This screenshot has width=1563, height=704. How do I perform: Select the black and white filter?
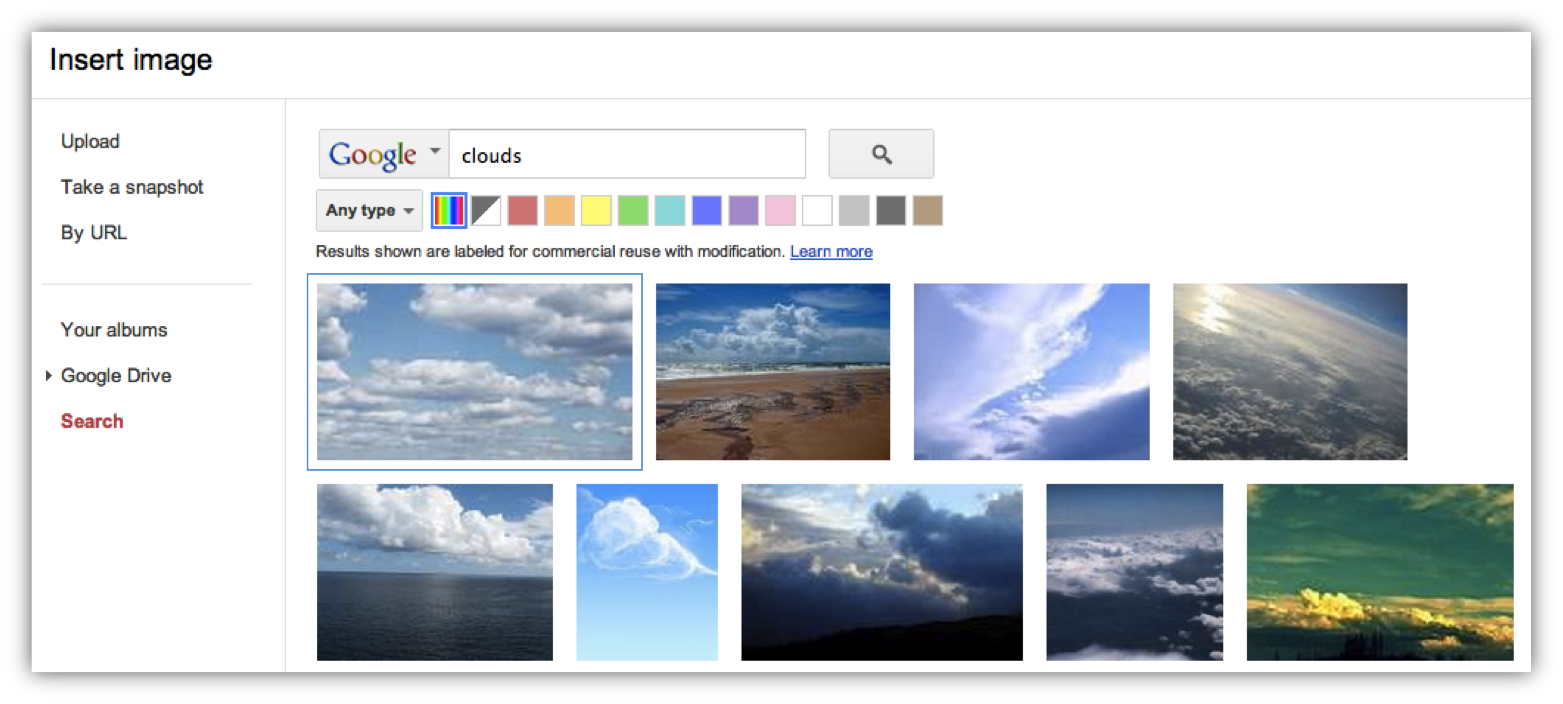pos(486,210)
